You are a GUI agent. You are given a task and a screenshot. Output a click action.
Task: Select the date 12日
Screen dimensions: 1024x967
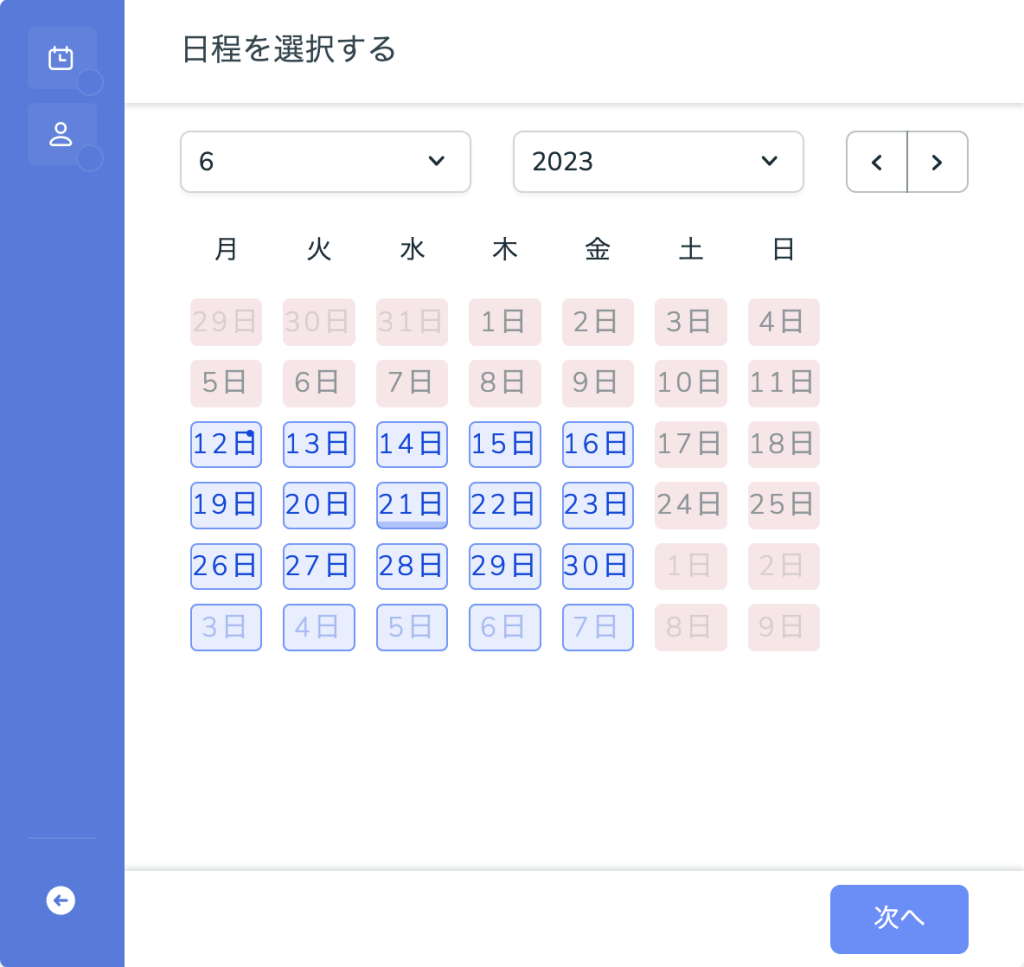pos(226,444)
